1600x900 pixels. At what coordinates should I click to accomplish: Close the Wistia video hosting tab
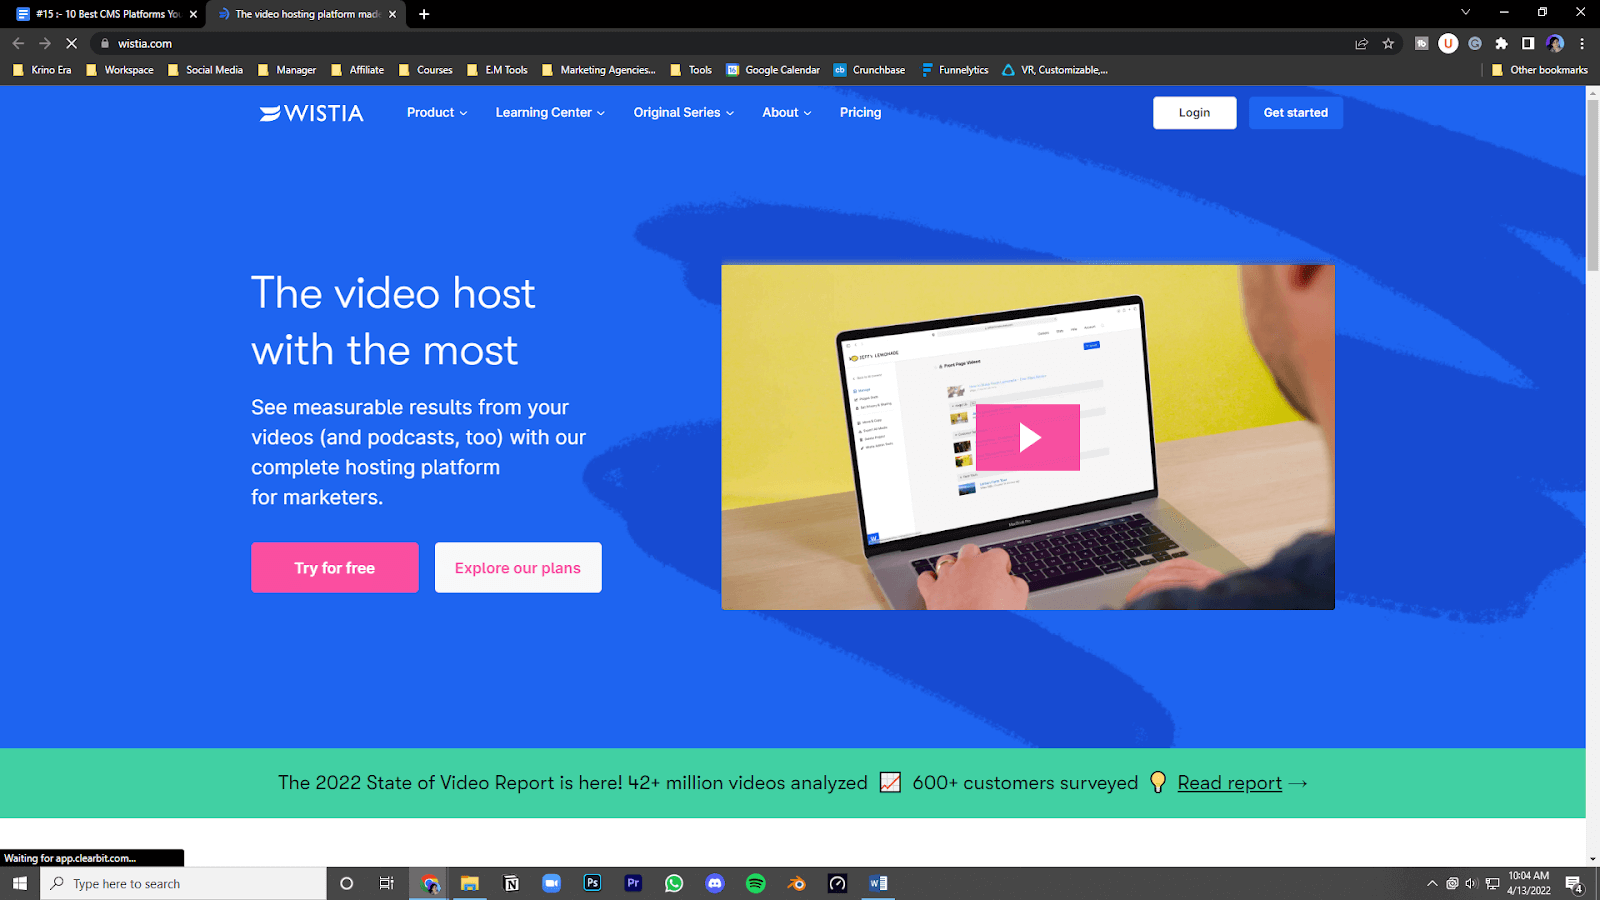(x=392, y=14)
